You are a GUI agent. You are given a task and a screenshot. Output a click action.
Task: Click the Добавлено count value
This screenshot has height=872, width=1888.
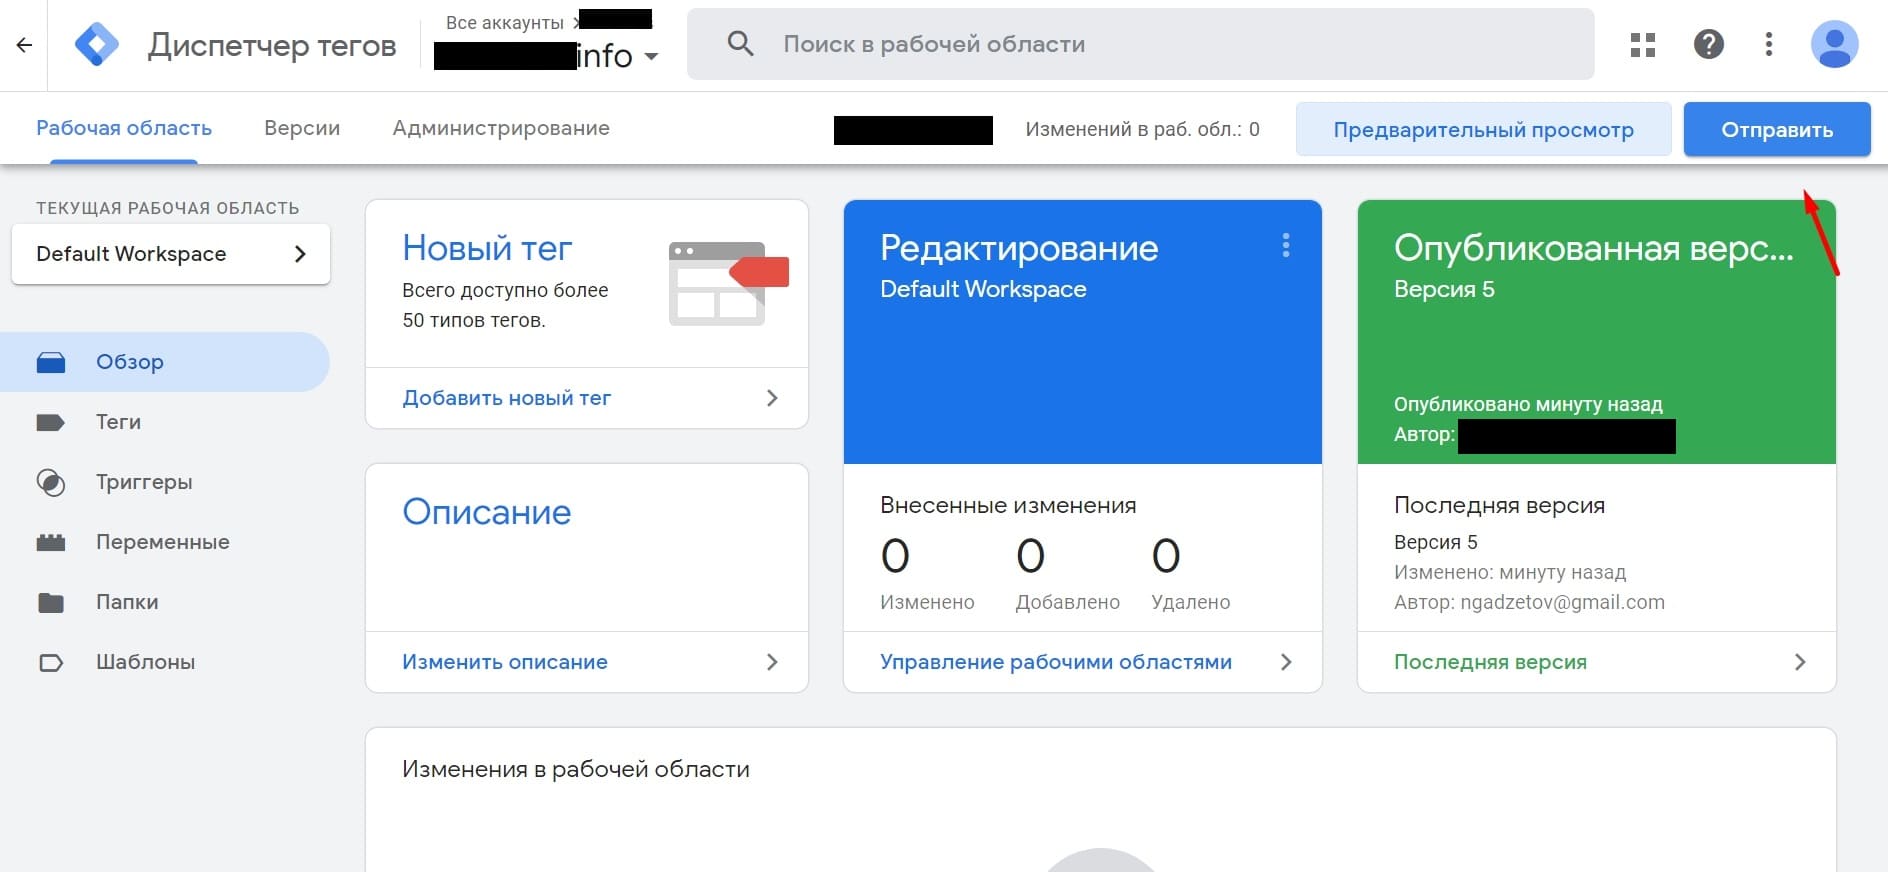[x=1030, y=556]
